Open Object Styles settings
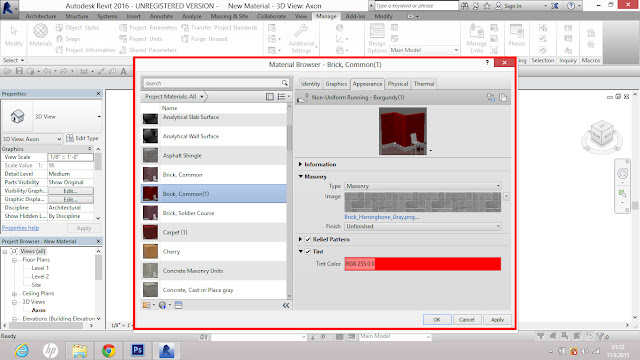Screen dimensions: 640x360 pos(77,28)
